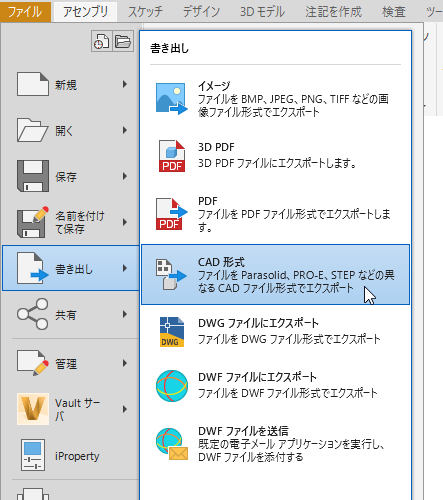Expand the 保存 submenu arrow
This screenshot has height=500, width=443.
(125, 176)
